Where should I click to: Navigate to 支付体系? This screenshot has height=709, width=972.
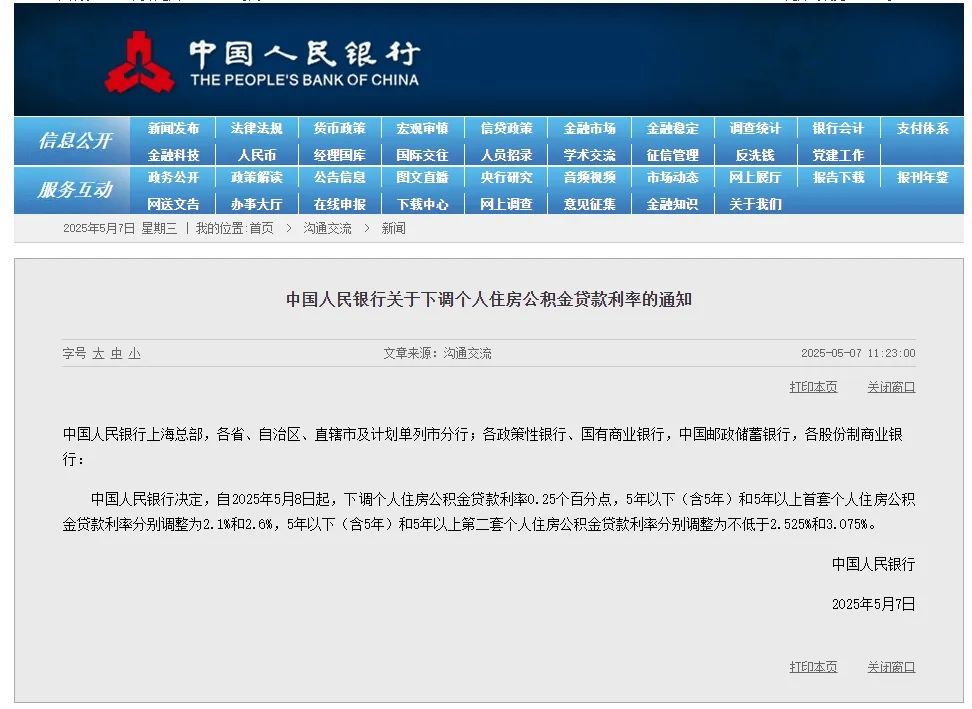tap(922, 129)
